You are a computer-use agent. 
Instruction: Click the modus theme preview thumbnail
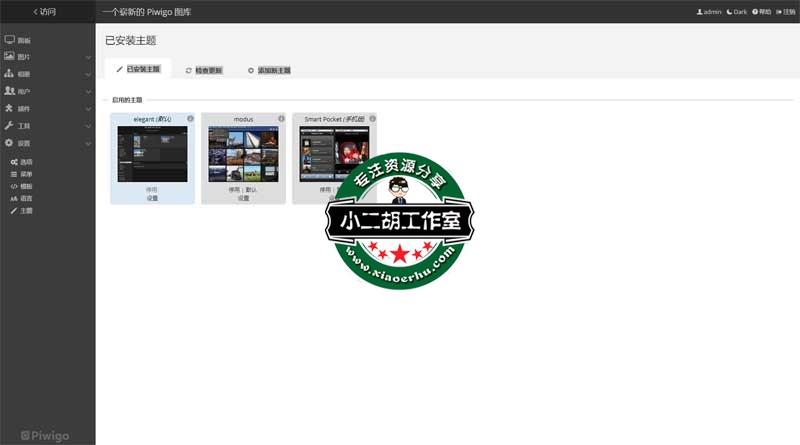pyautogui.click(x=243, y=154)
